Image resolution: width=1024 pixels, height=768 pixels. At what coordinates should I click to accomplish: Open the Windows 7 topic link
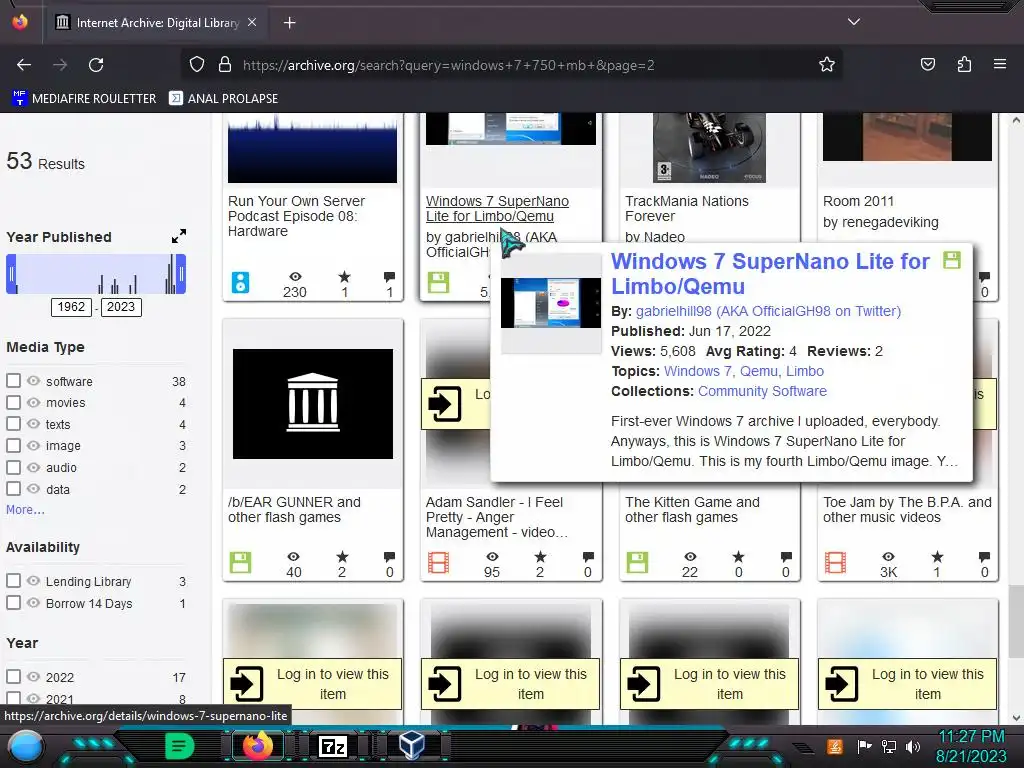(698, 371)
